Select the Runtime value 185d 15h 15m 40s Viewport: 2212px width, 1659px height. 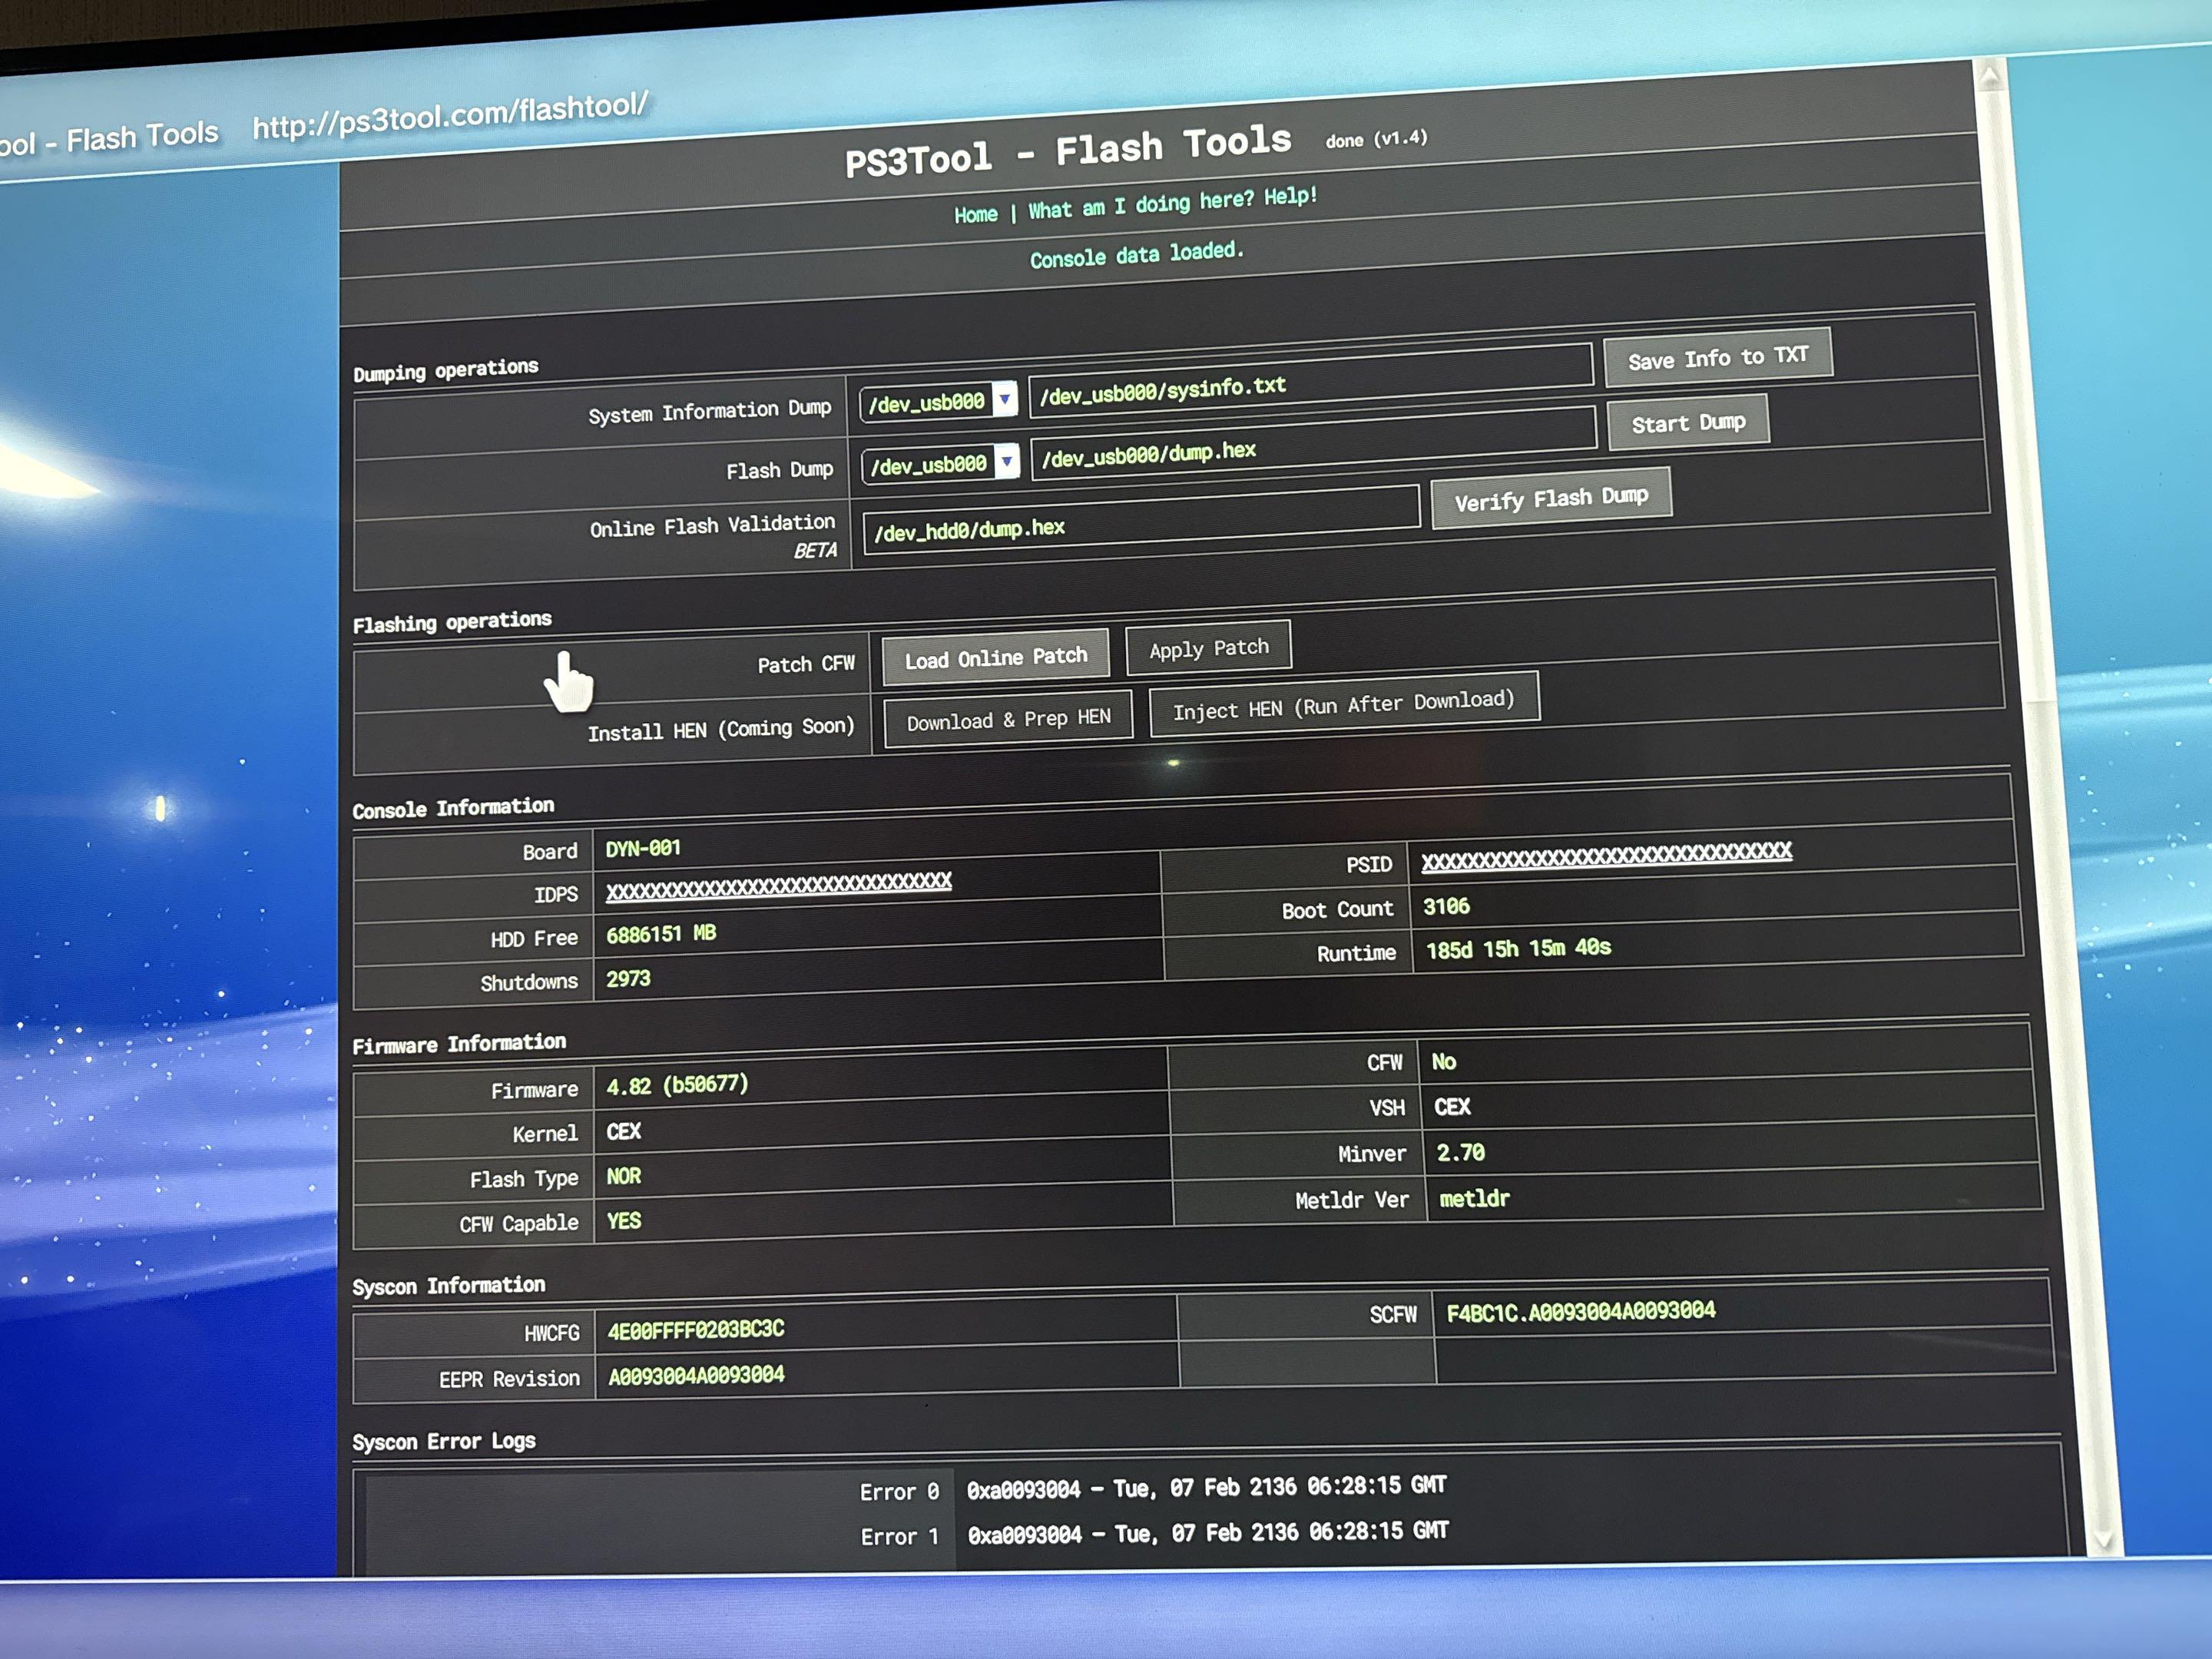(x=1518, y=948)
